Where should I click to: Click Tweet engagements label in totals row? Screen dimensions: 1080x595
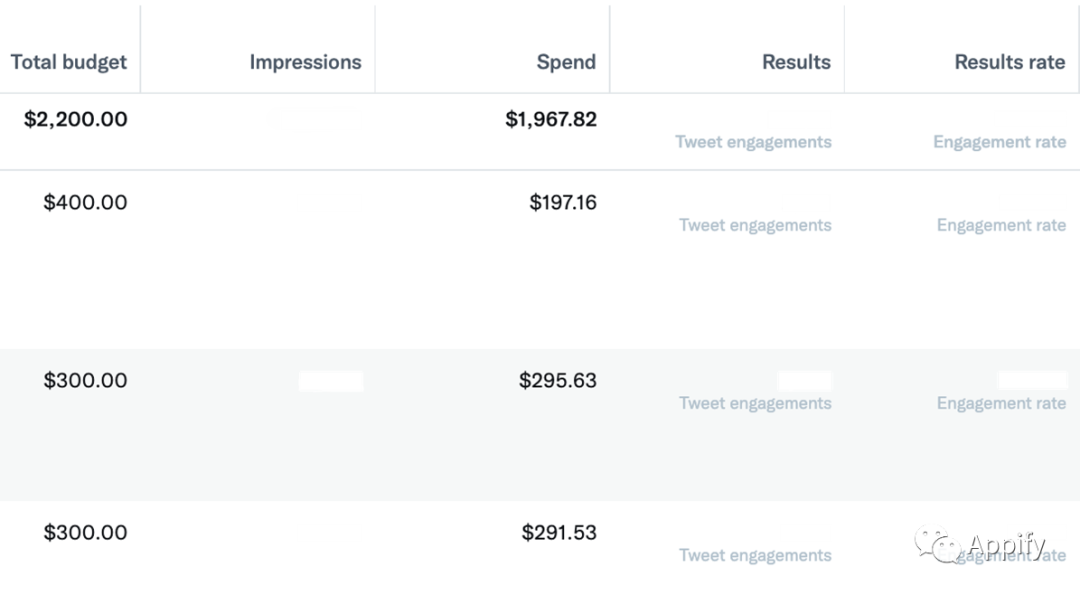pyautogui.click(x=754, y=142)
